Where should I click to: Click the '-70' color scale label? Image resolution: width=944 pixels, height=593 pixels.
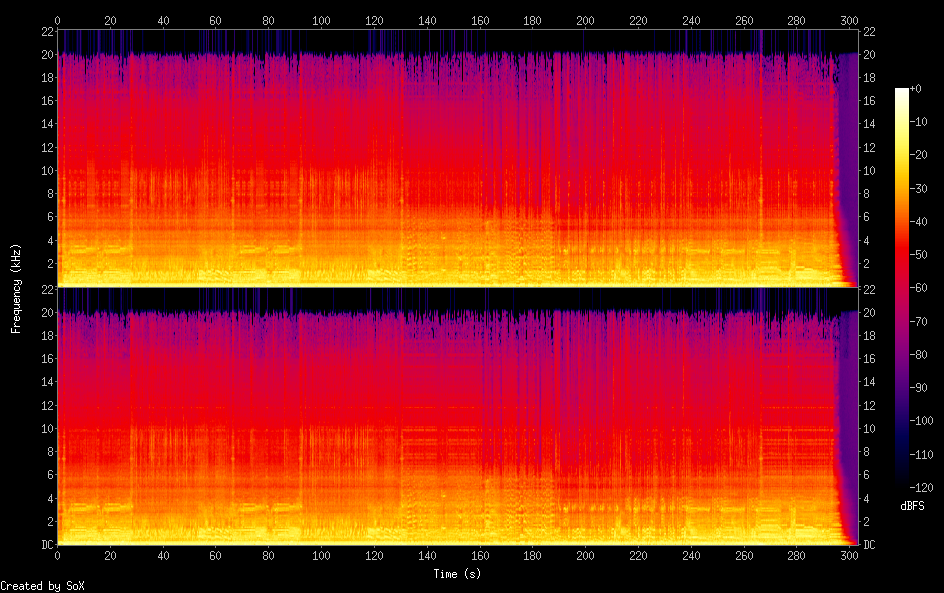point(919,321)
